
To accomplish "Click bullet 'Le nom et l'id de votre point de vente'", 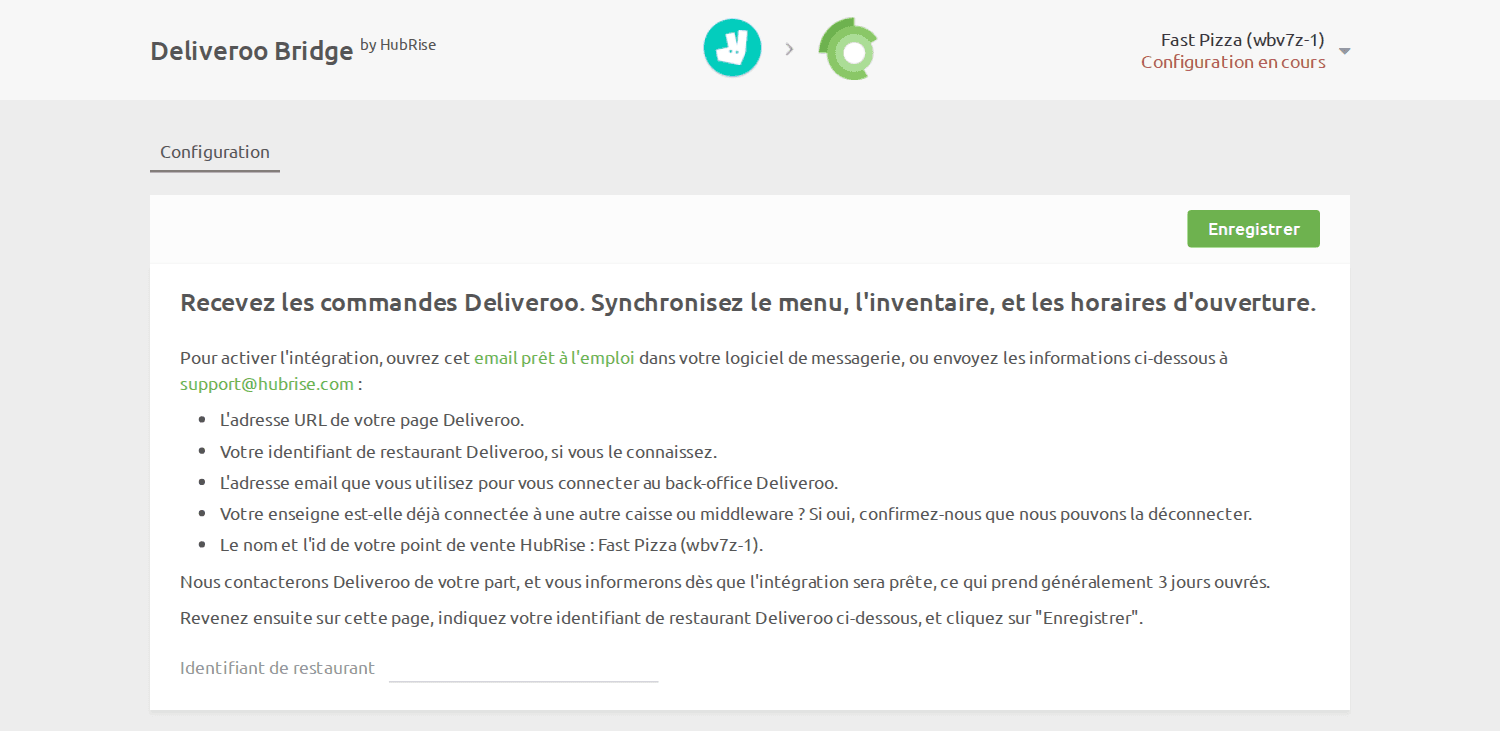I will [492, 546].
